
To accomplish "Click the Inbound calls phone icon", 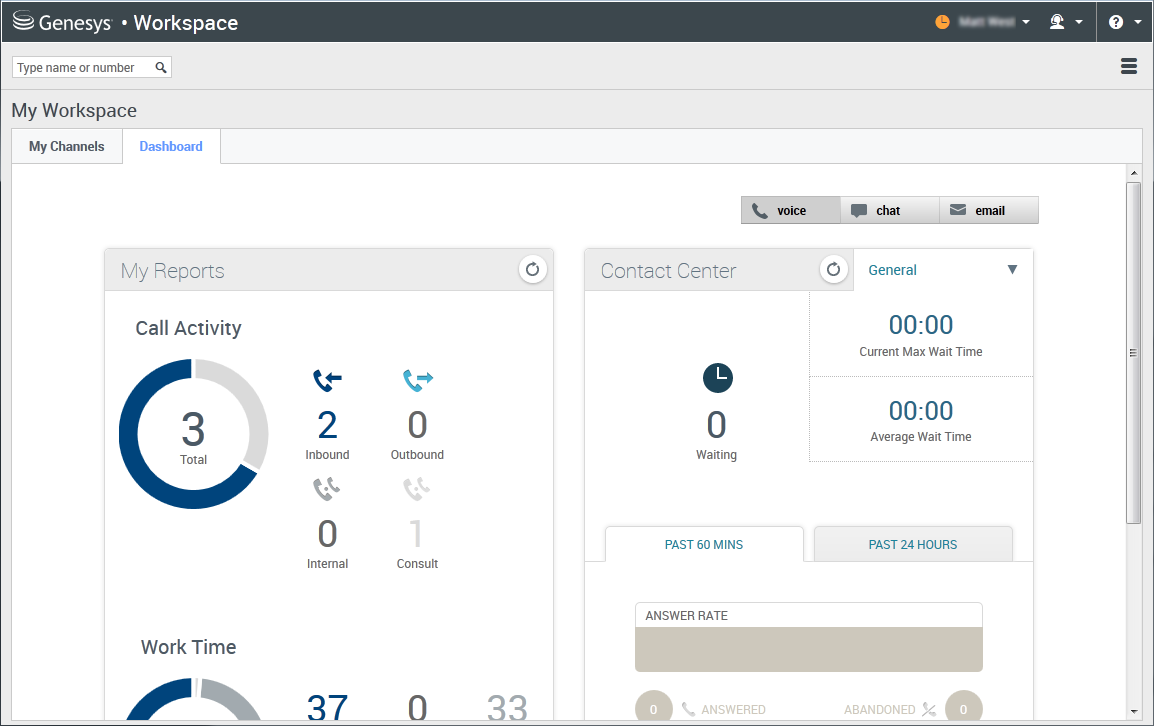I will [327, 380].
